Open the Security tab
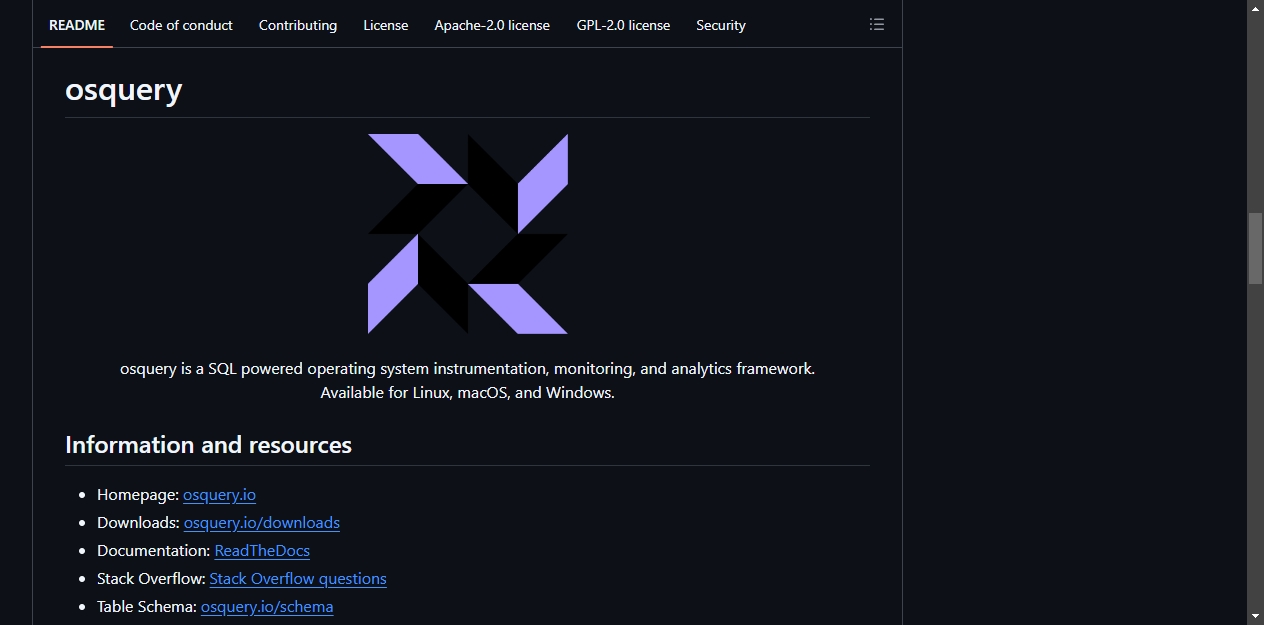1264x625 pixels. (x=721, y=25)
